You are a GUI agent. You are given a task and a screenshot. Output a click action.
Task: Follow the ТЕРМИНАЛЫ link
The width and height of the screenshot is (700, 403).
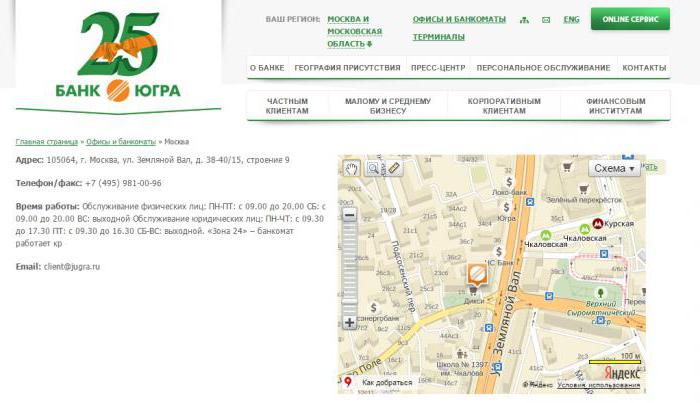(438, 37)
